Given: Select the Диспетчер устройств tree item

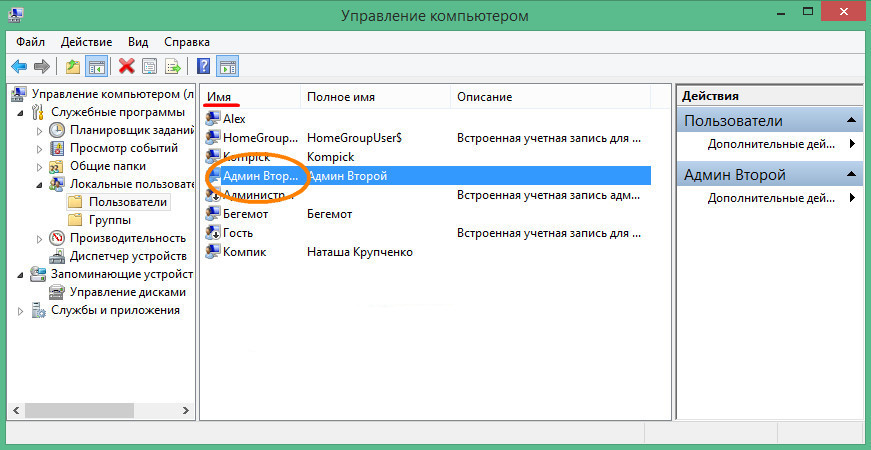Looking at the screenshot, I should pyautogui.click(x=128, y=256).
